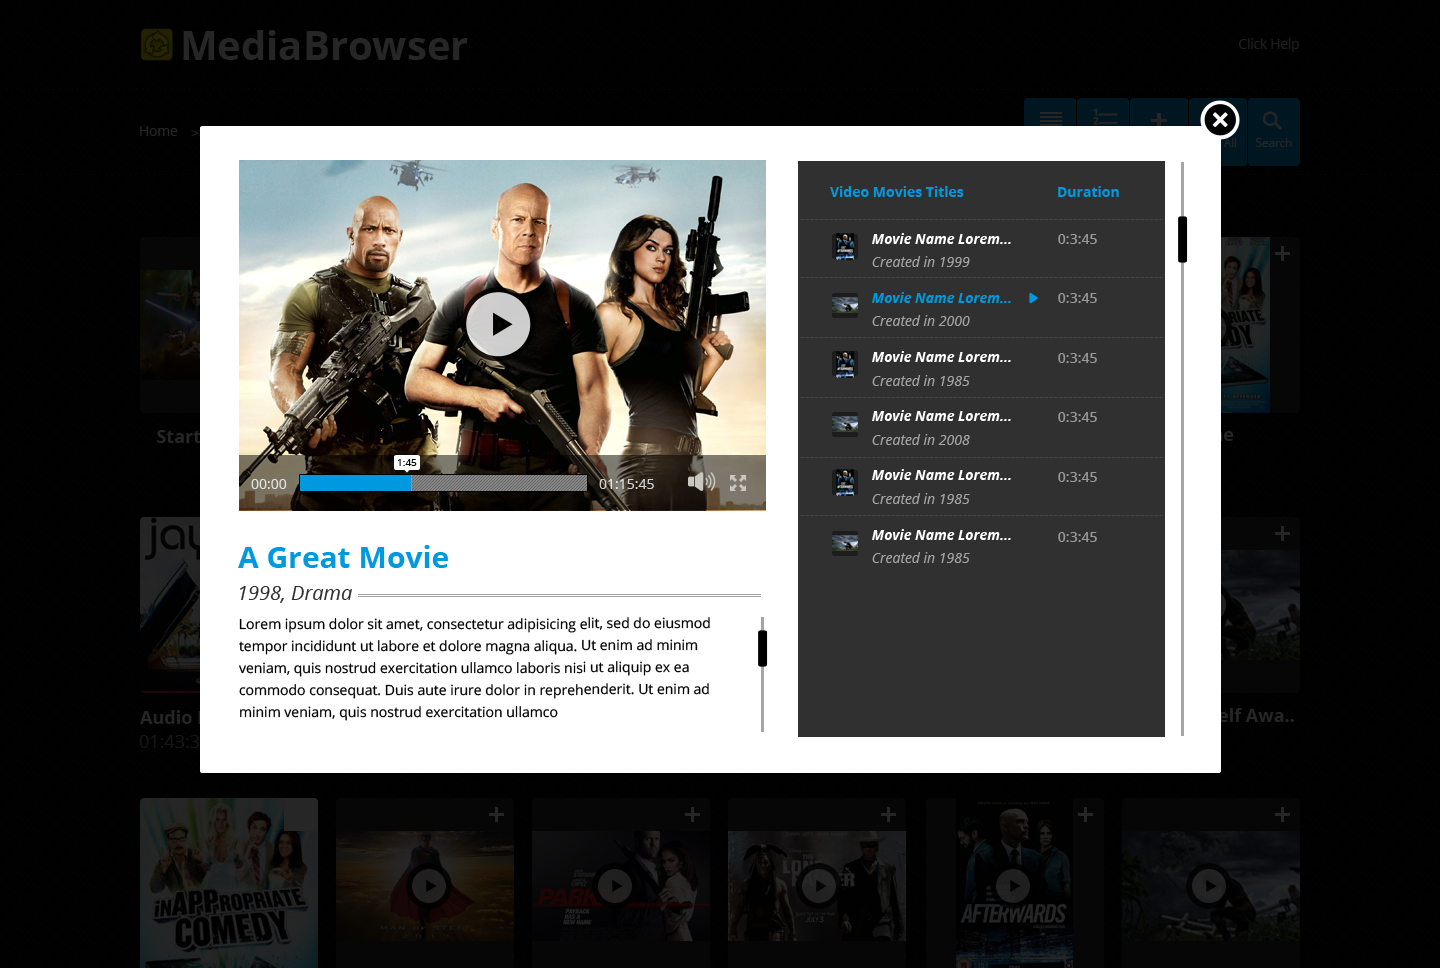1440x968 pixels.
Task: Open Search in the background toolbar
Action: 1273,131
